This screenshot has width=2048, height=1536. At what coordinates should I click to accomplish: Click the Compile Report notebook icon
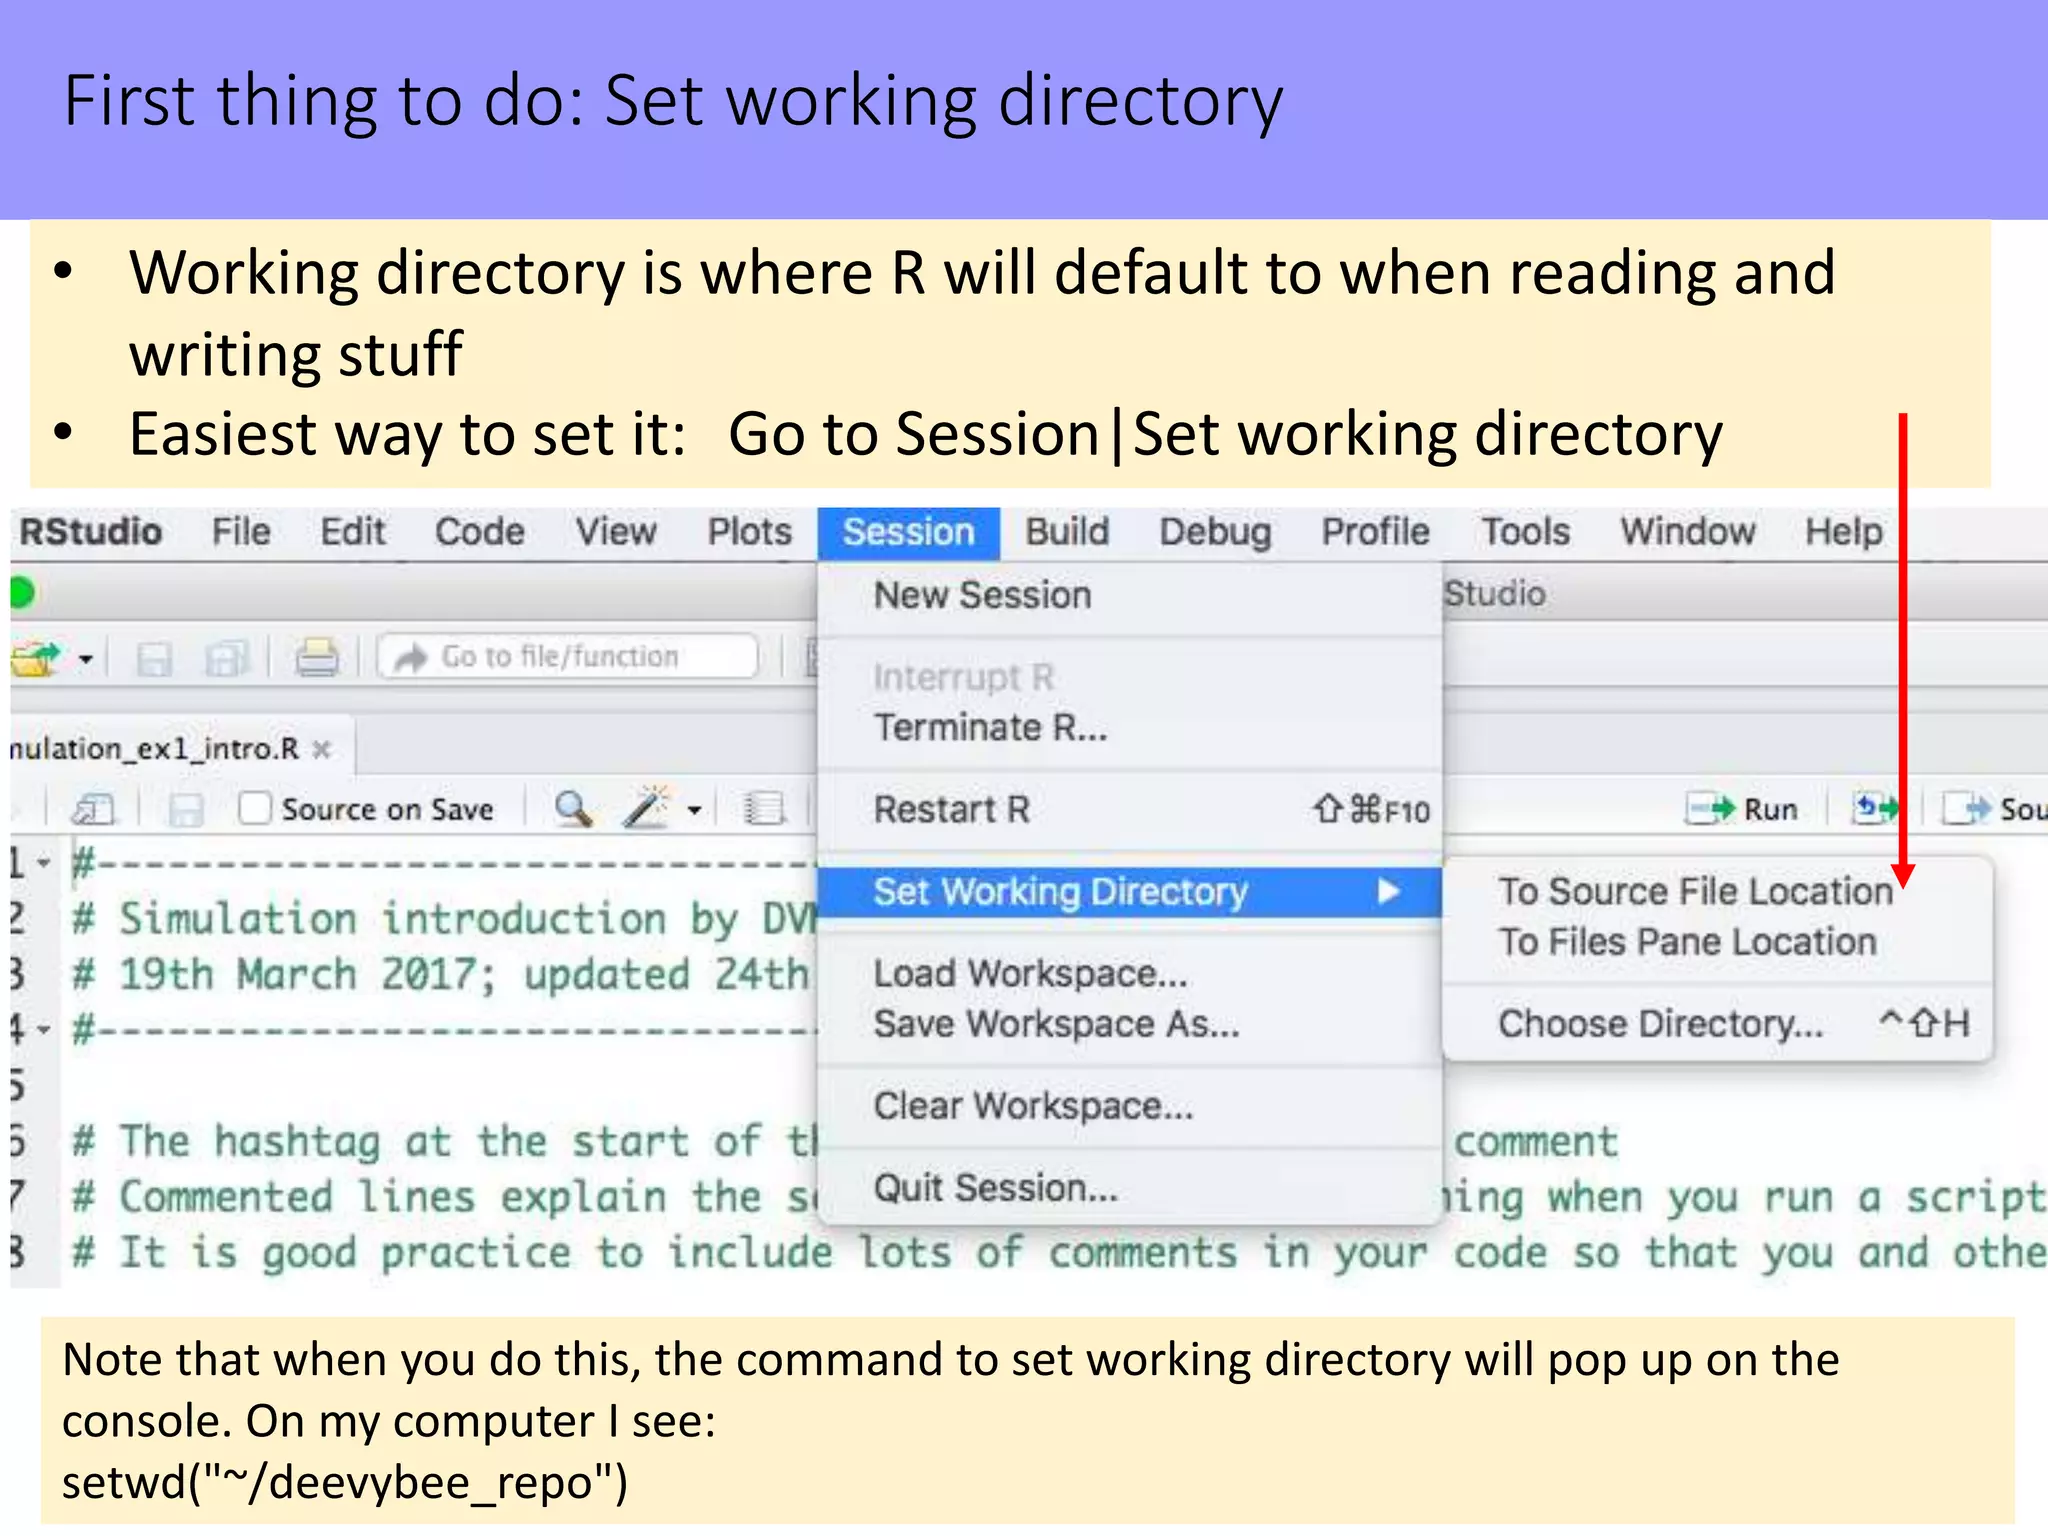[765, 809]
